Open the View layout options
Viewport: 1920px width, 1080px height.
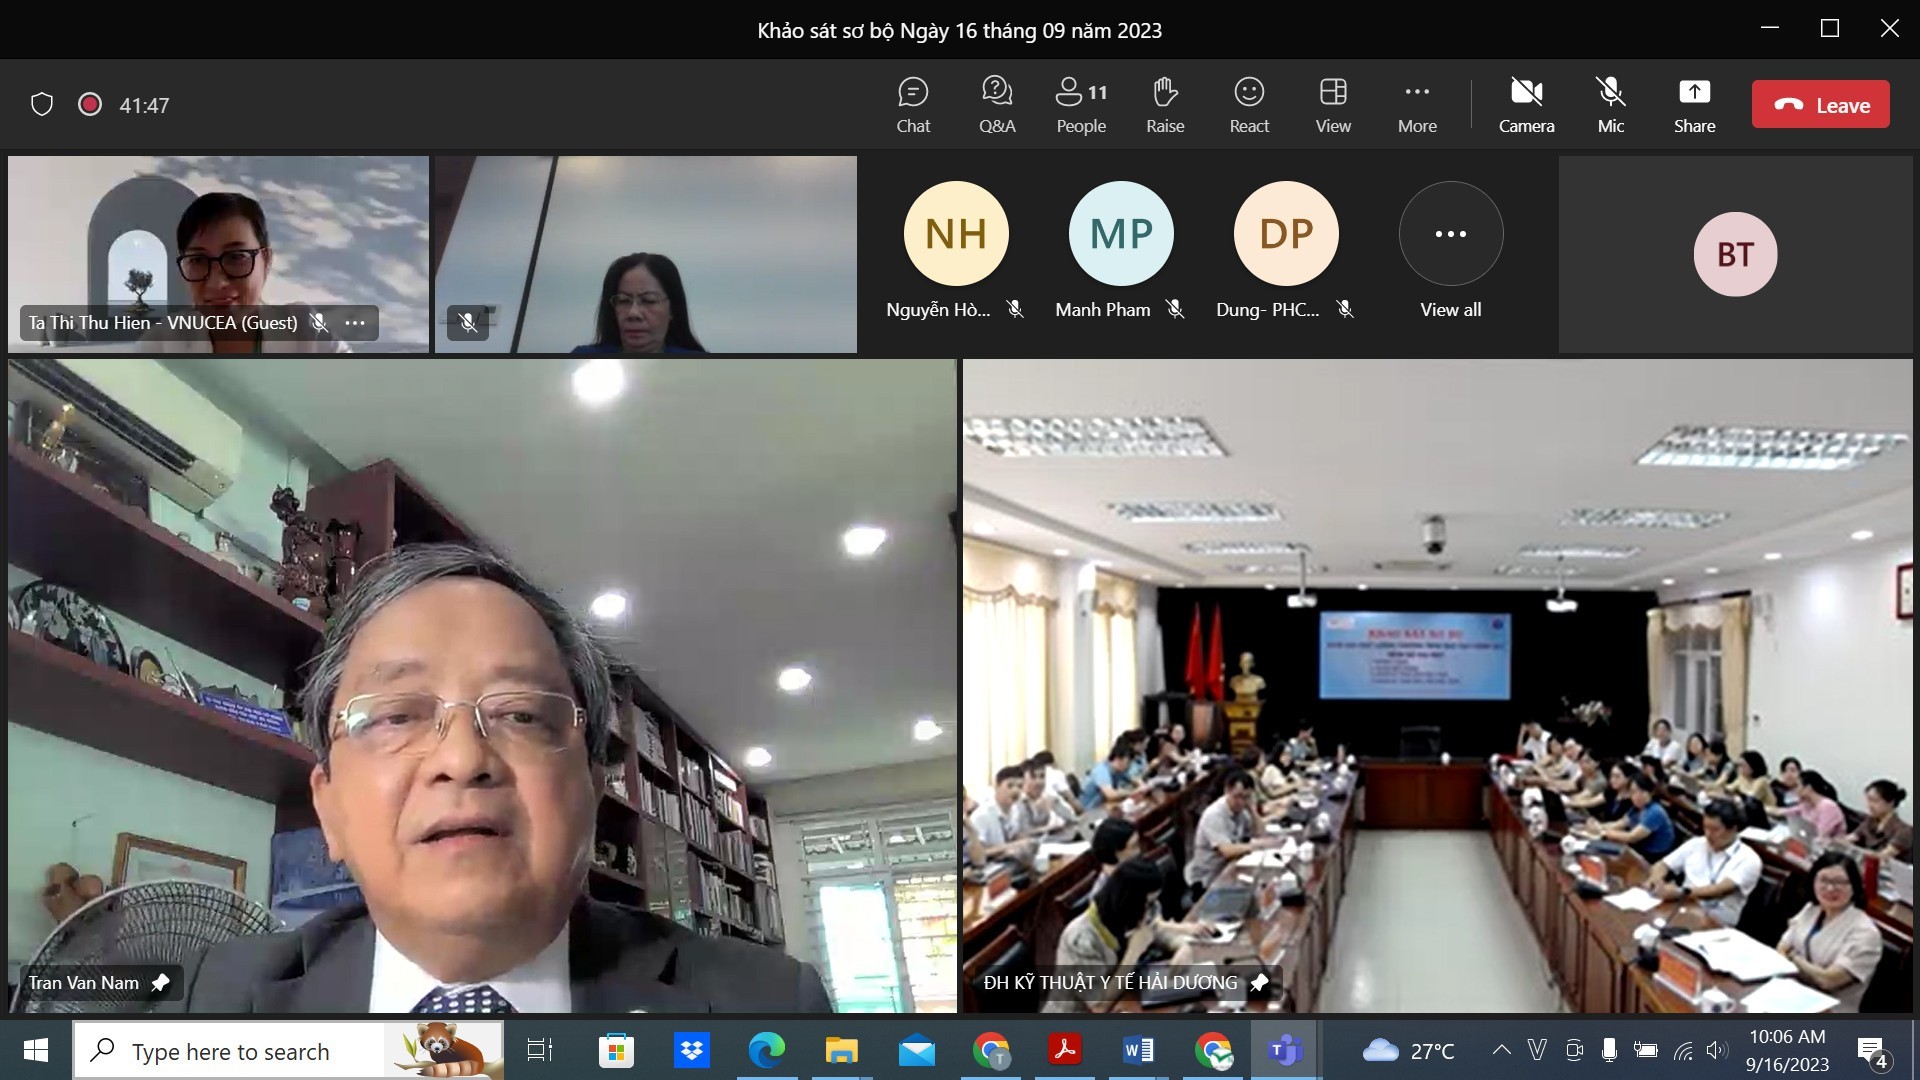point(1332,104)
